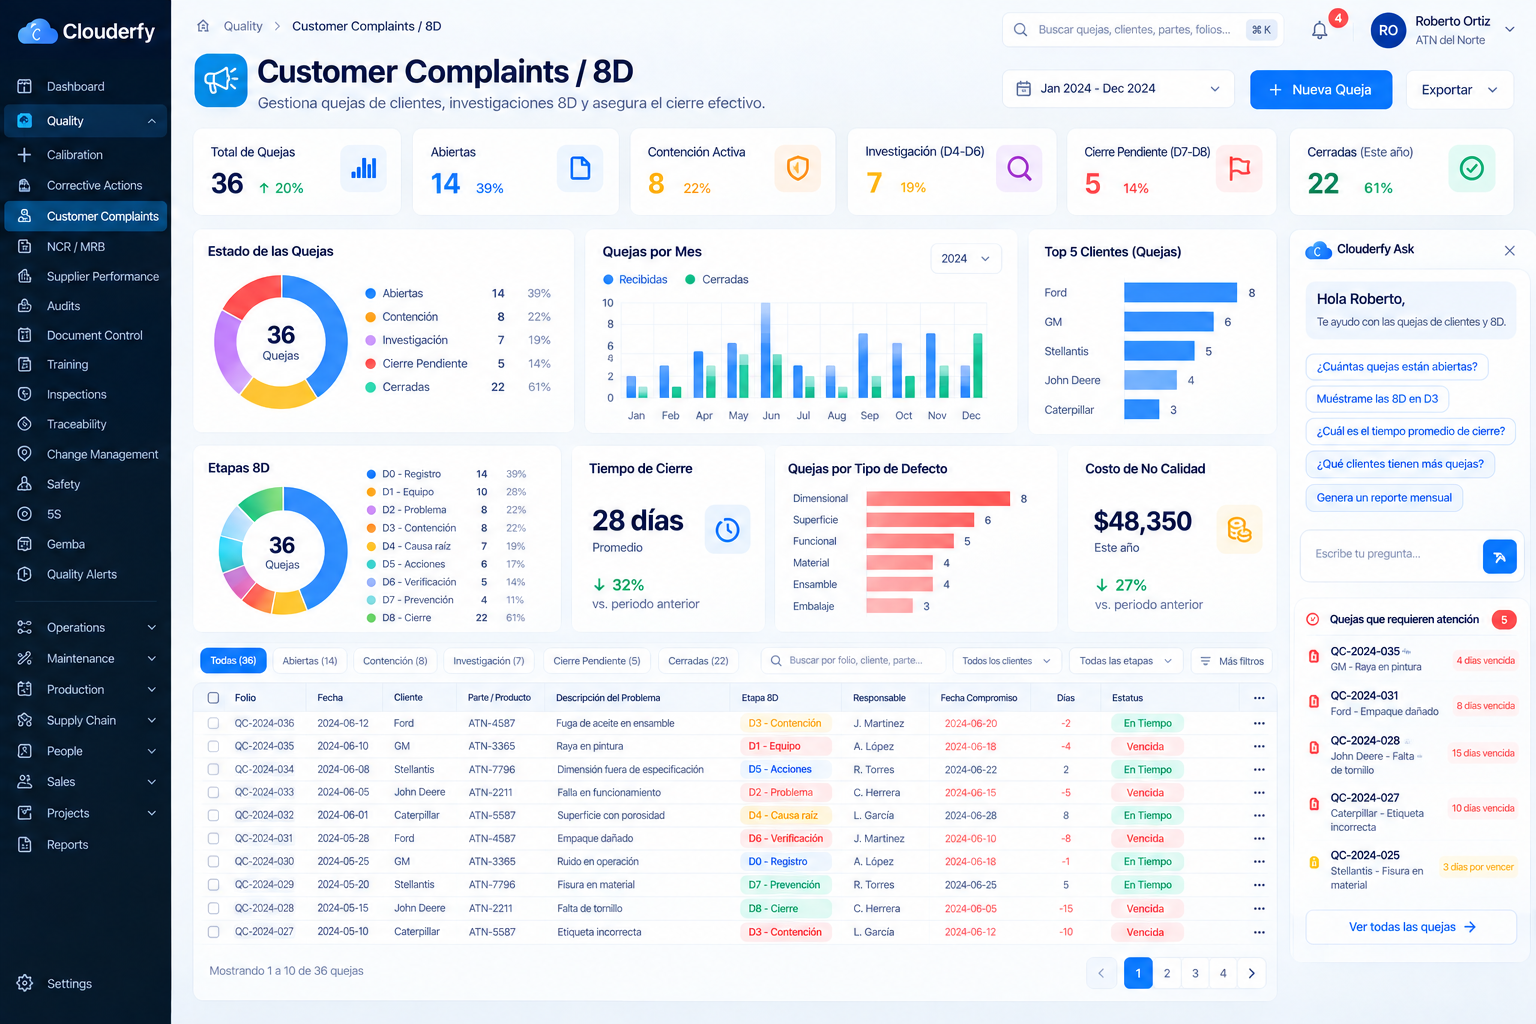Send question with the Clouderfy Ask arrow button

[x=1499, y=557]
